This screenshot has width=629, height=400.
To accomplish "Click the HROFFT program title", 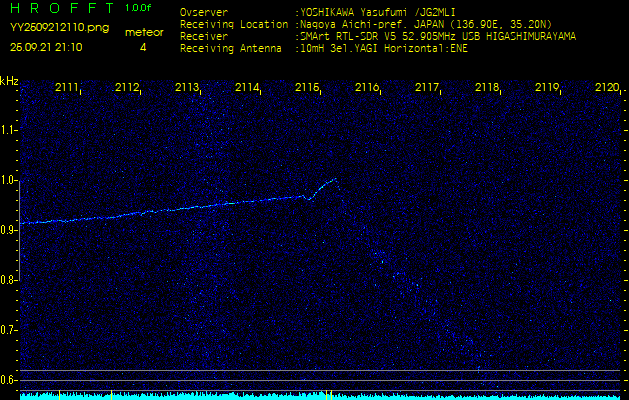I will coord(63,8).
